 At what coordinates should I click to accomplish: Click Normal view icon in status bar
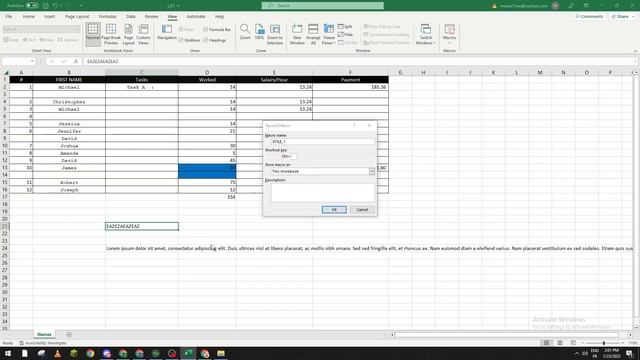[546, 343]
